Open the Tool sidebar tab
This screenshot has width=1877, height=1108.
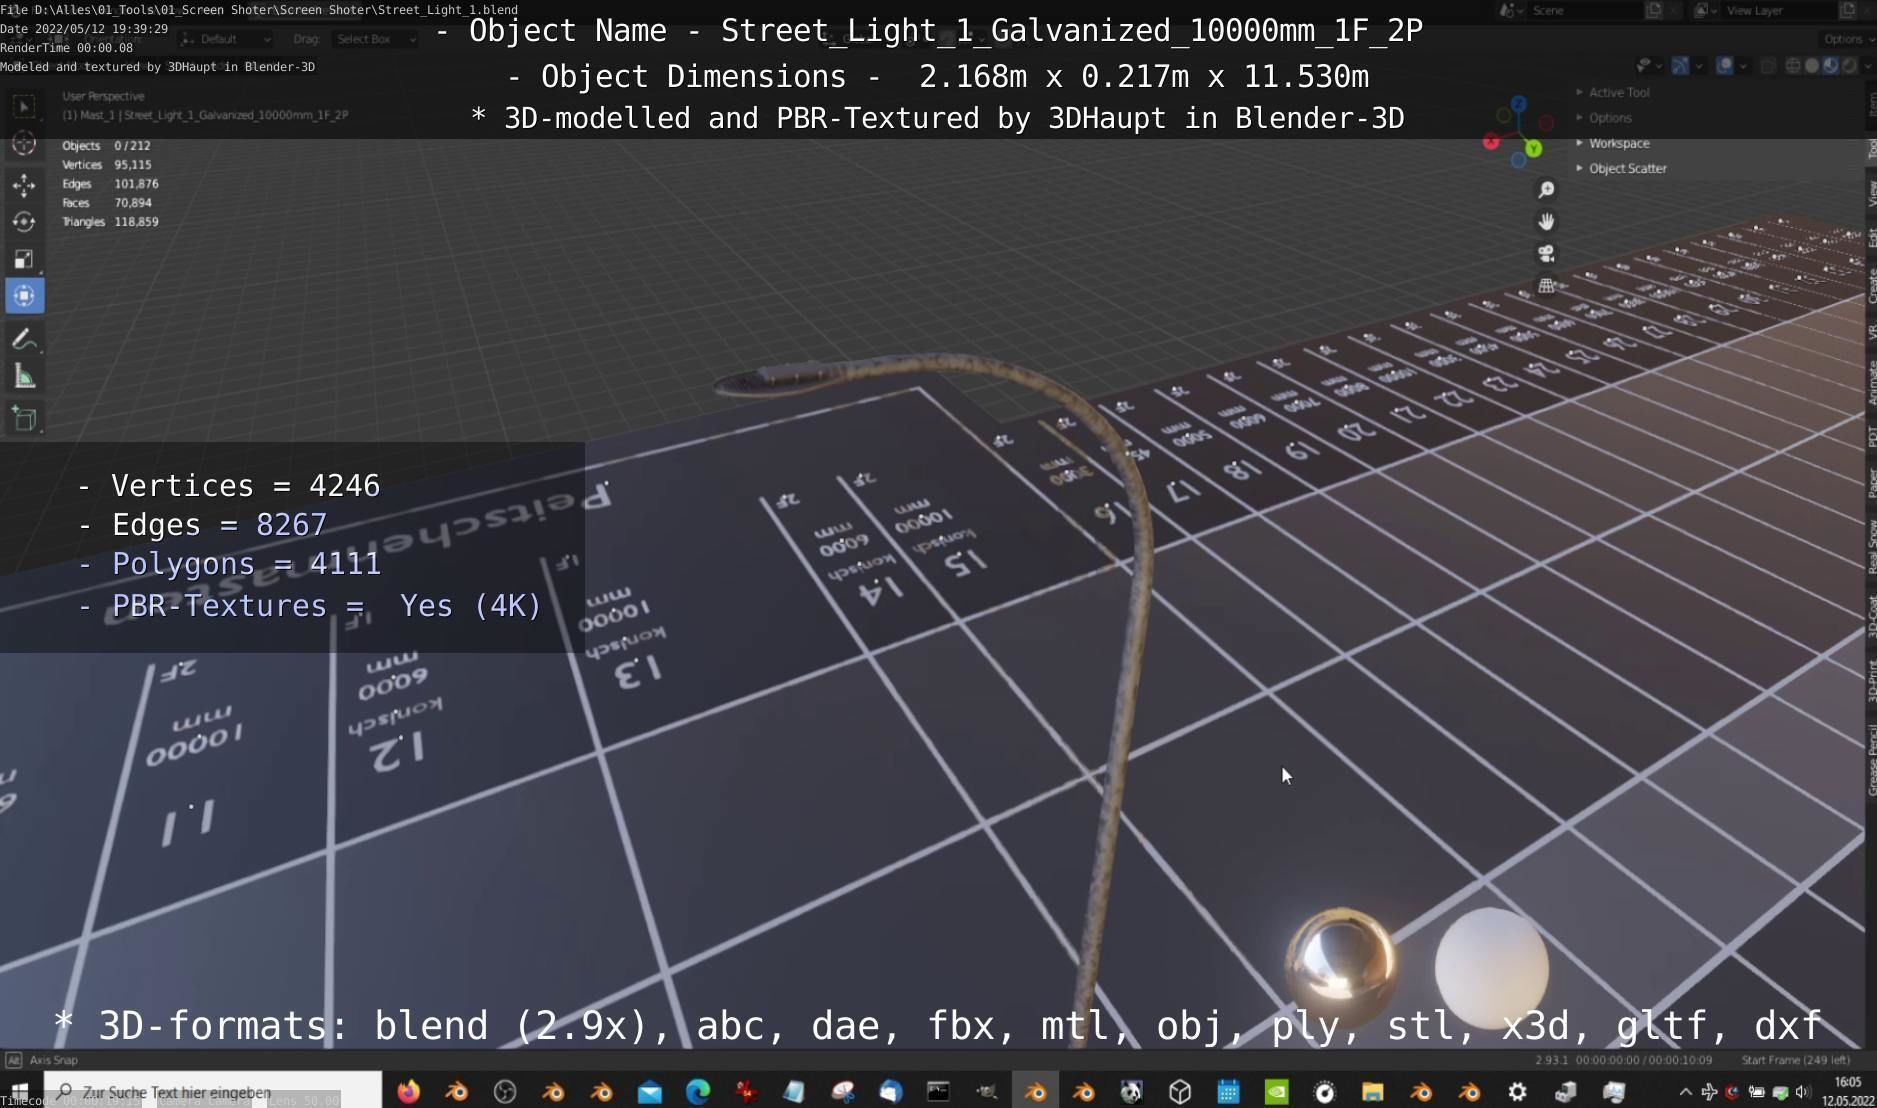[1870, 149]
